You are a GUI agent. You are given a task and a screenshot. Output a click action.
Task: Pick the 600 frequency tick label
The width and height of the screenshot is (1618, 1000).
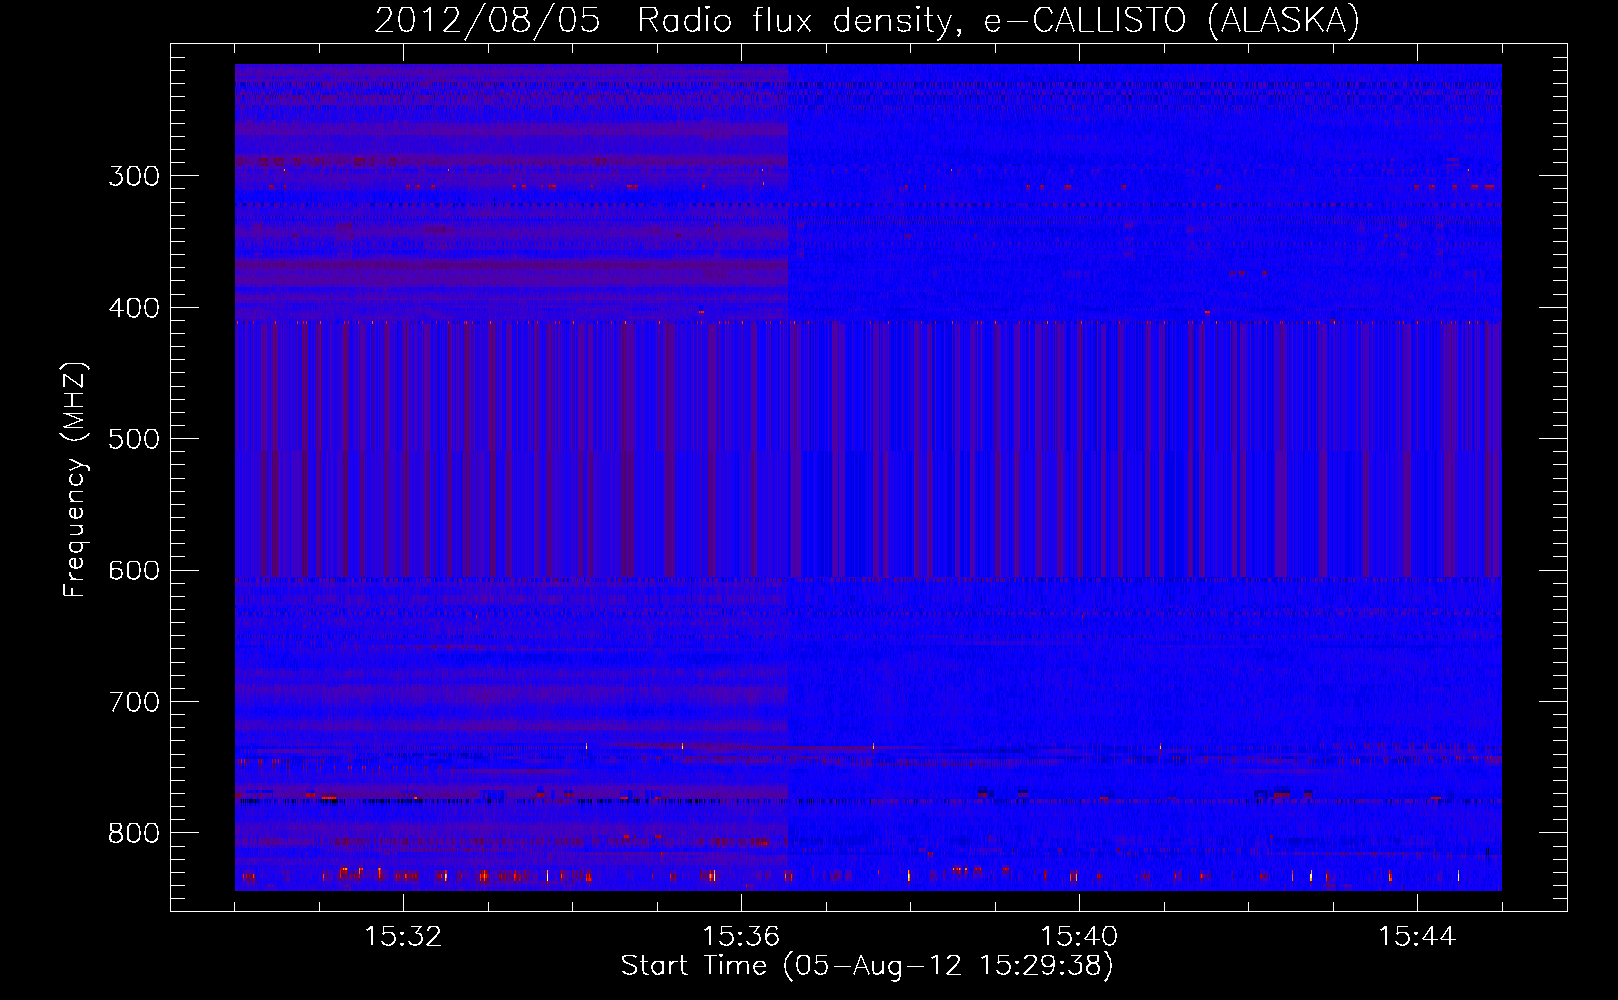point(134,571)
